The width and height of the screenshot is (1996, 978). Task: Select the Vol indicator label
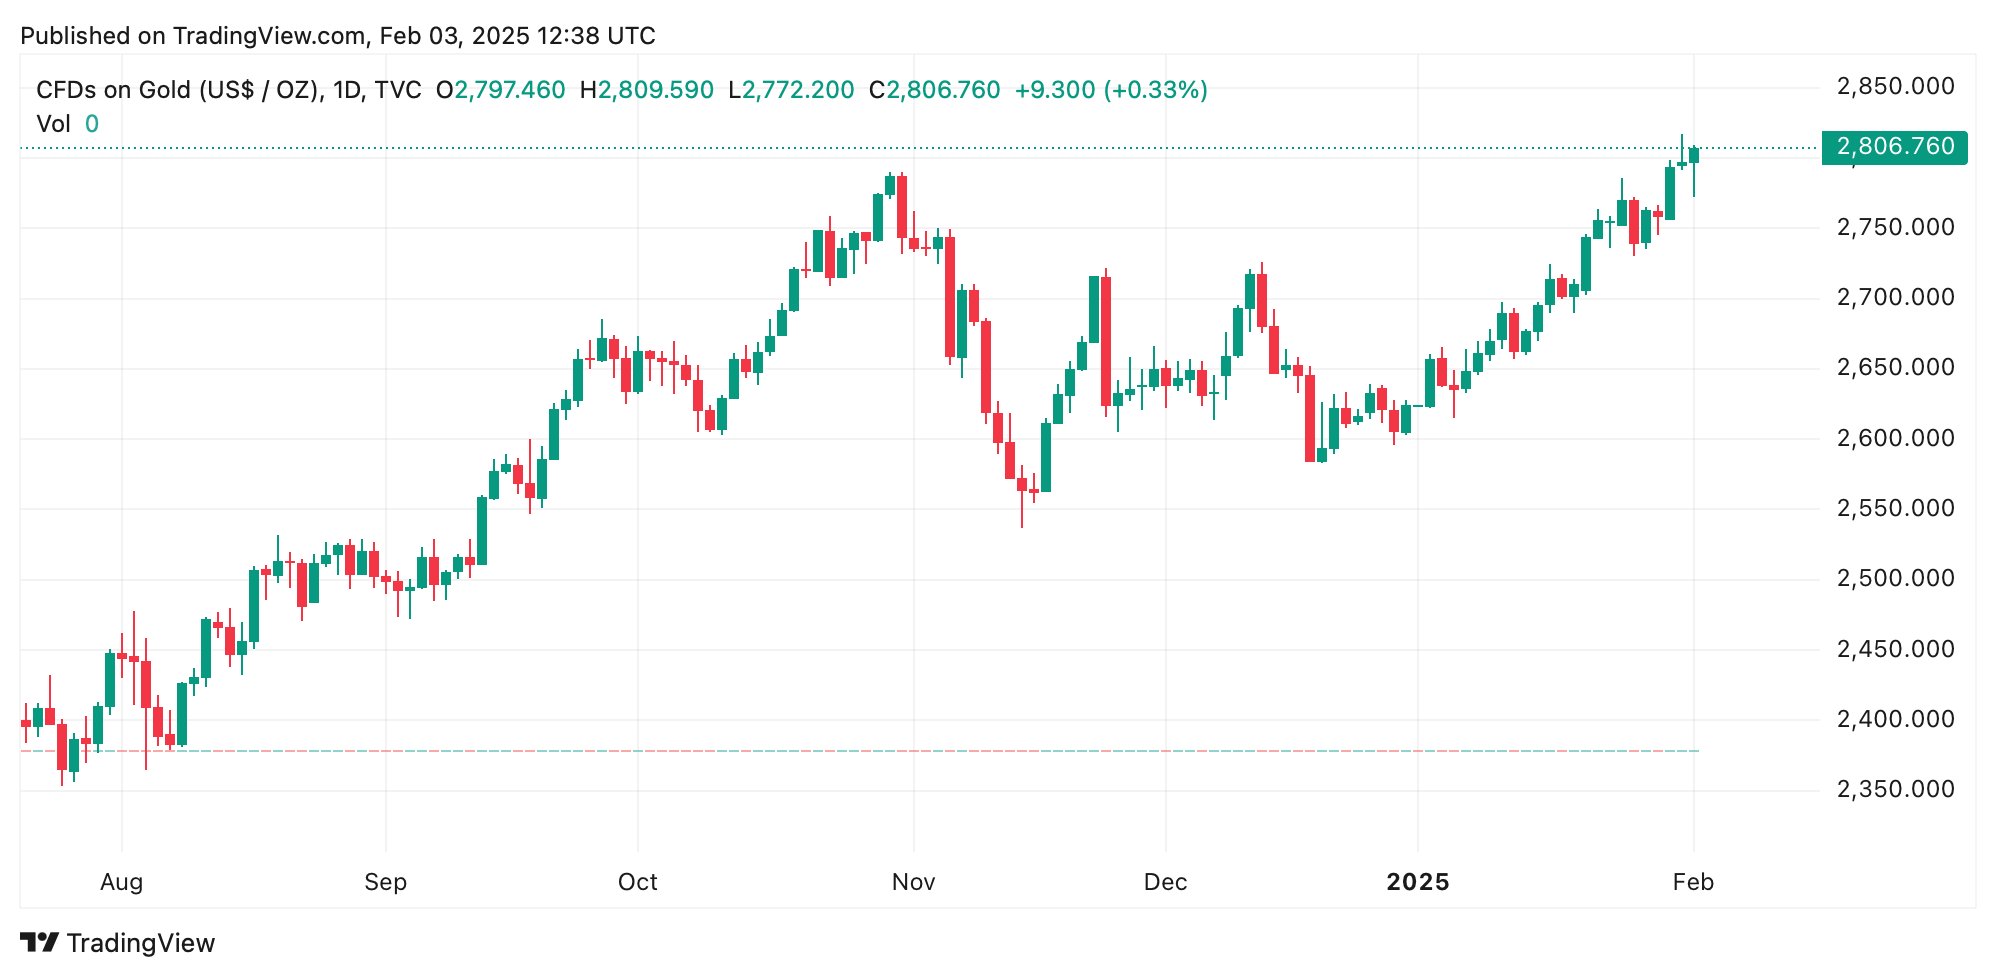(53, 124)
